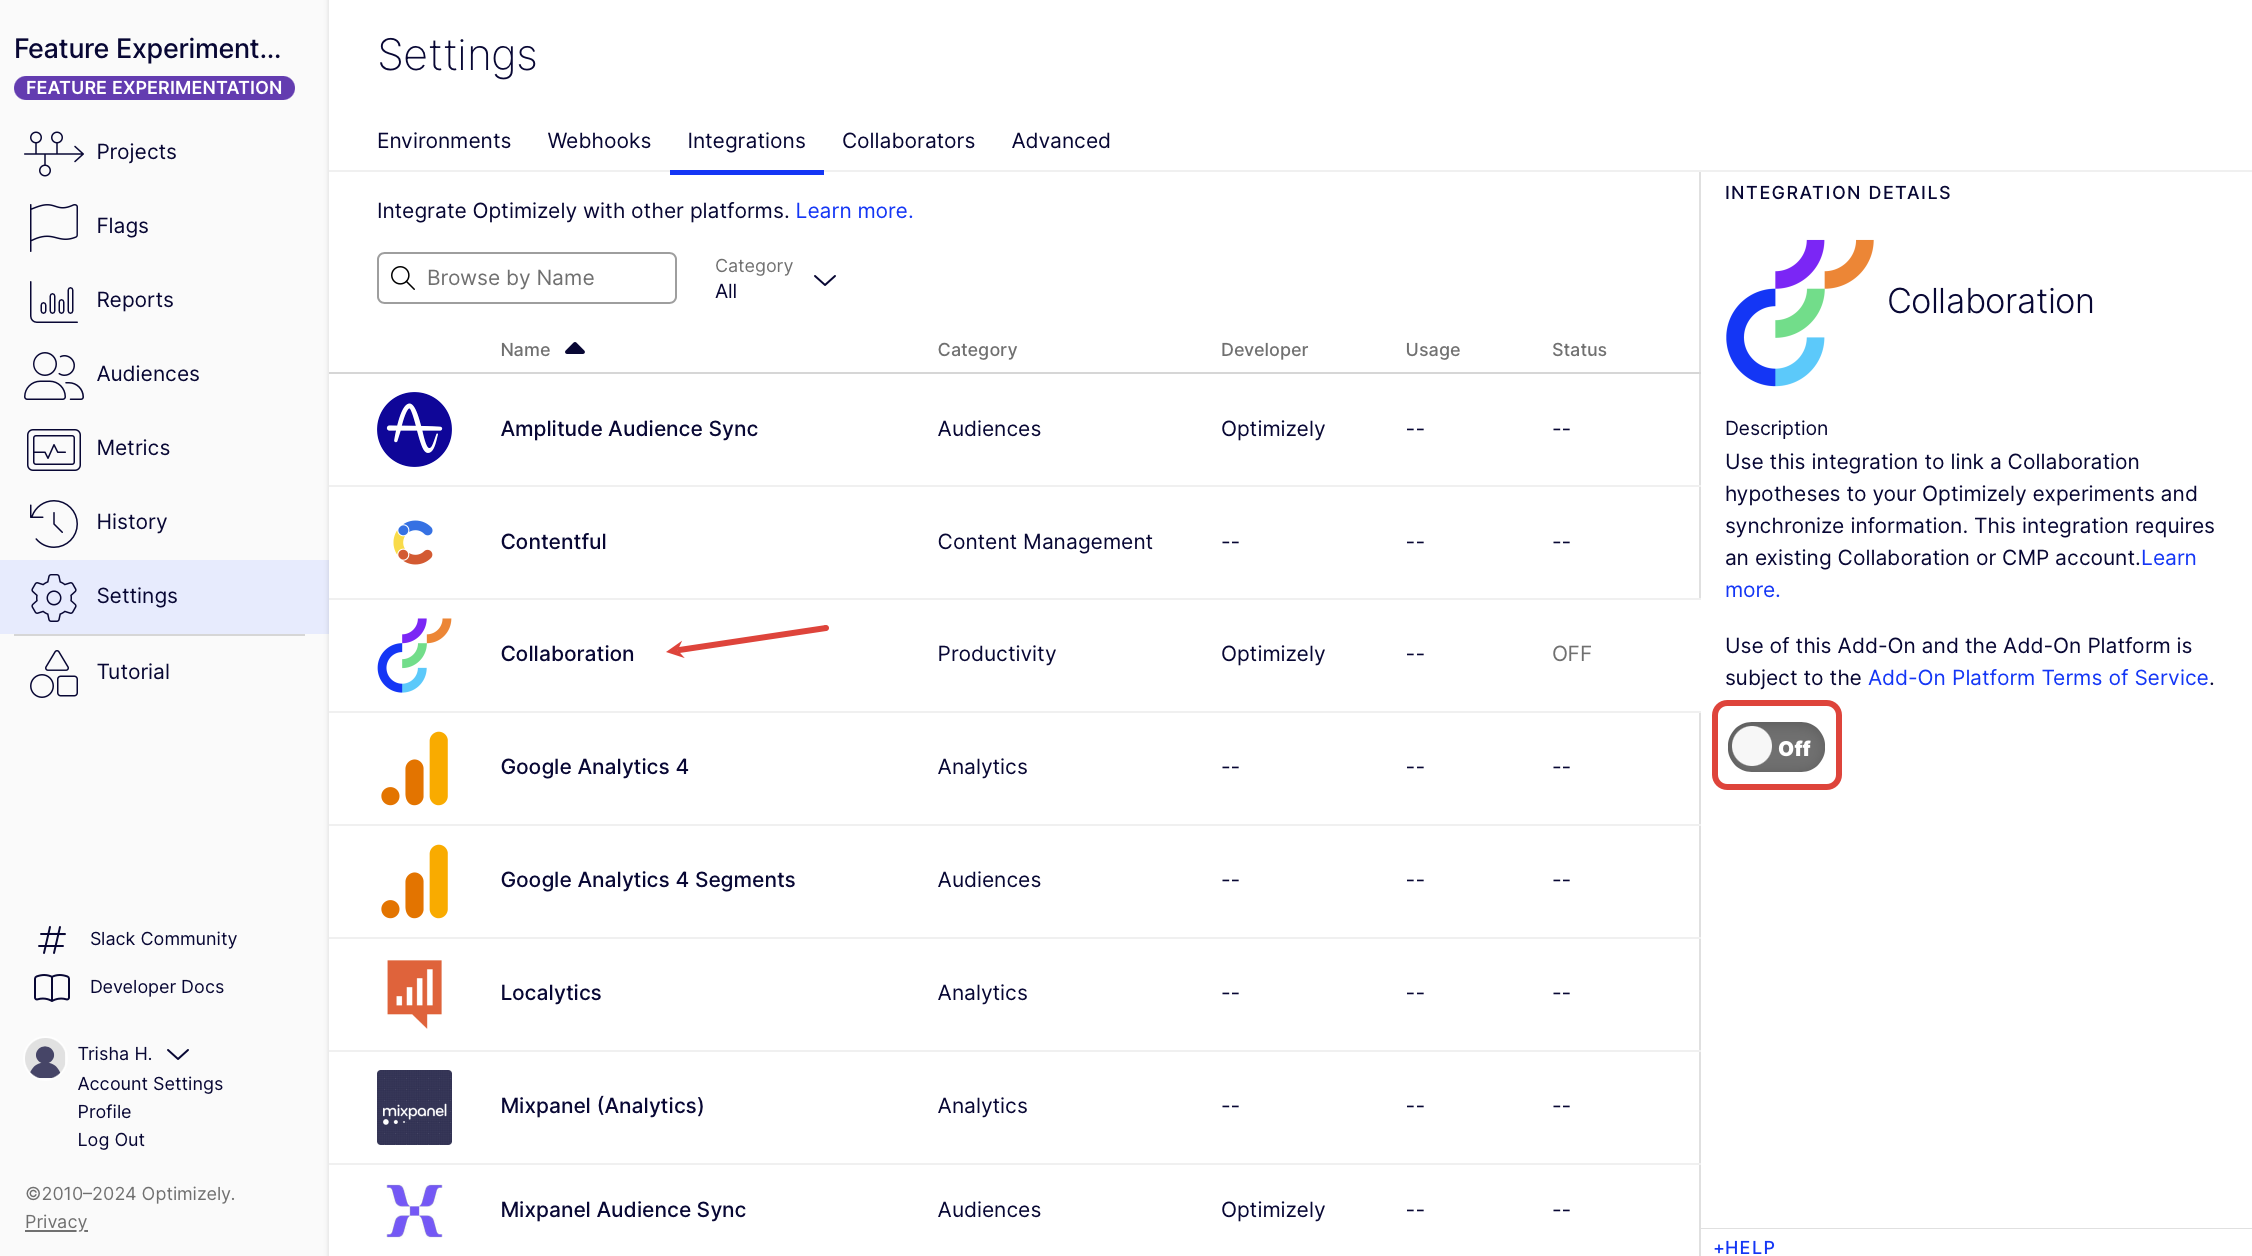
Task: Open Flags via flag icon
Action: [x=52, y=226]
